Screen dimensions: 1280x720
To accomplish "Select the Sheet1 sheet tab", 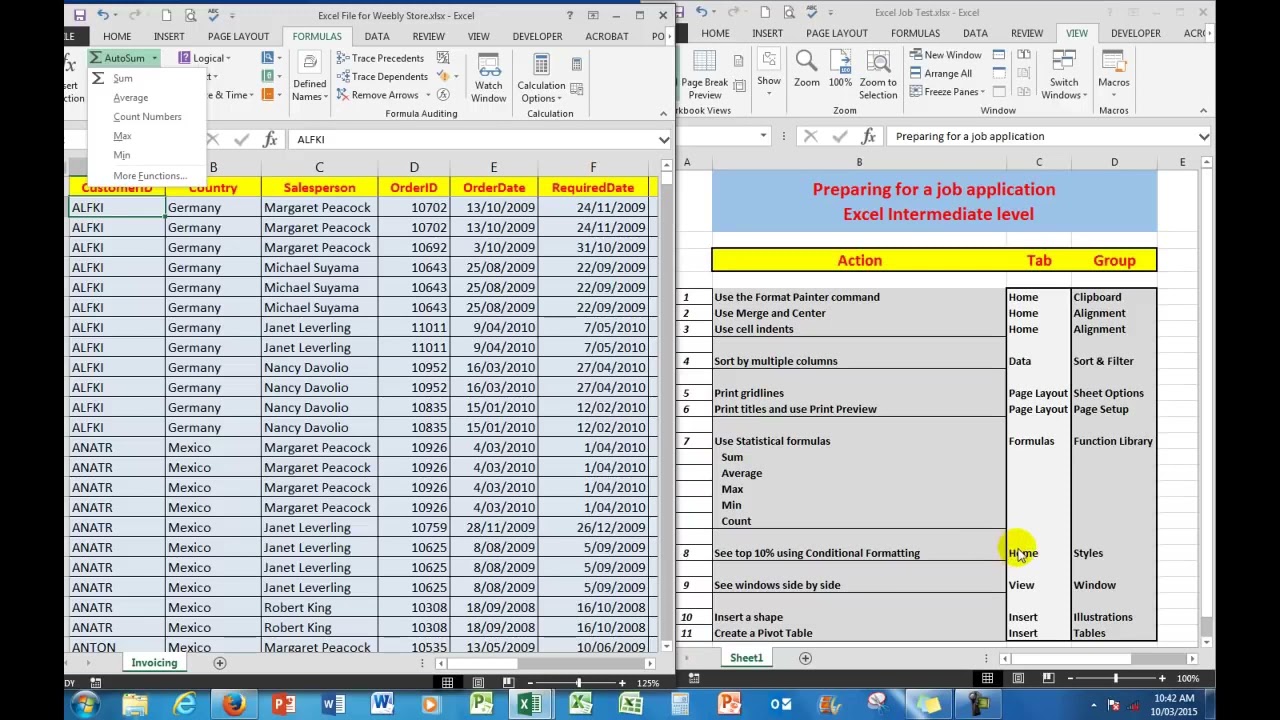I will pyautogui.click(x=746, y=657).
